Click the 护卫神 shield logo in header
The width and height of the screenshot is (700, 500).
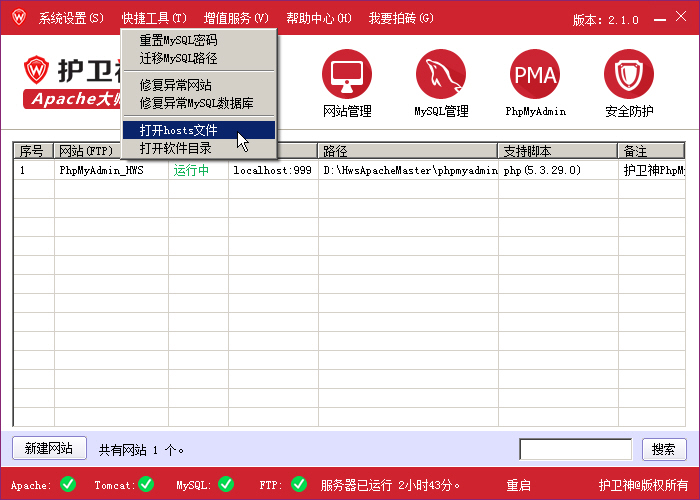36,70
